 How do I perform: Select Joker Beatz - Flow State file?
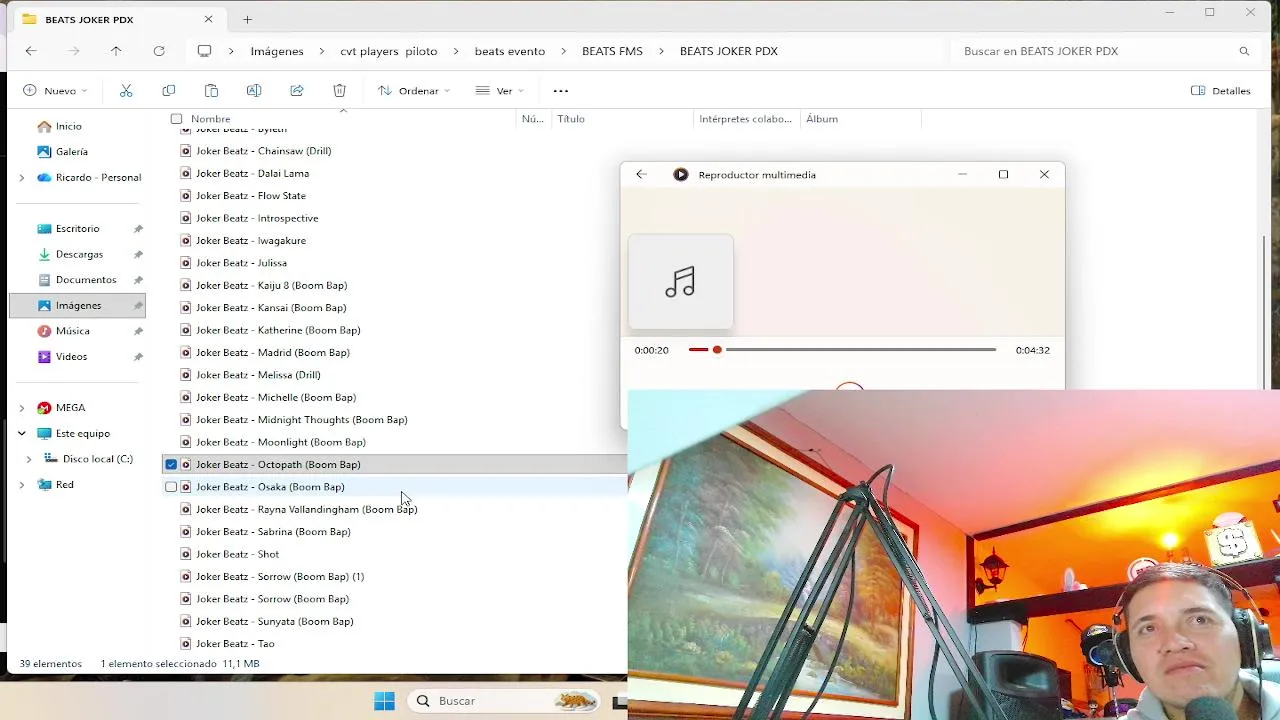point(251,196)
